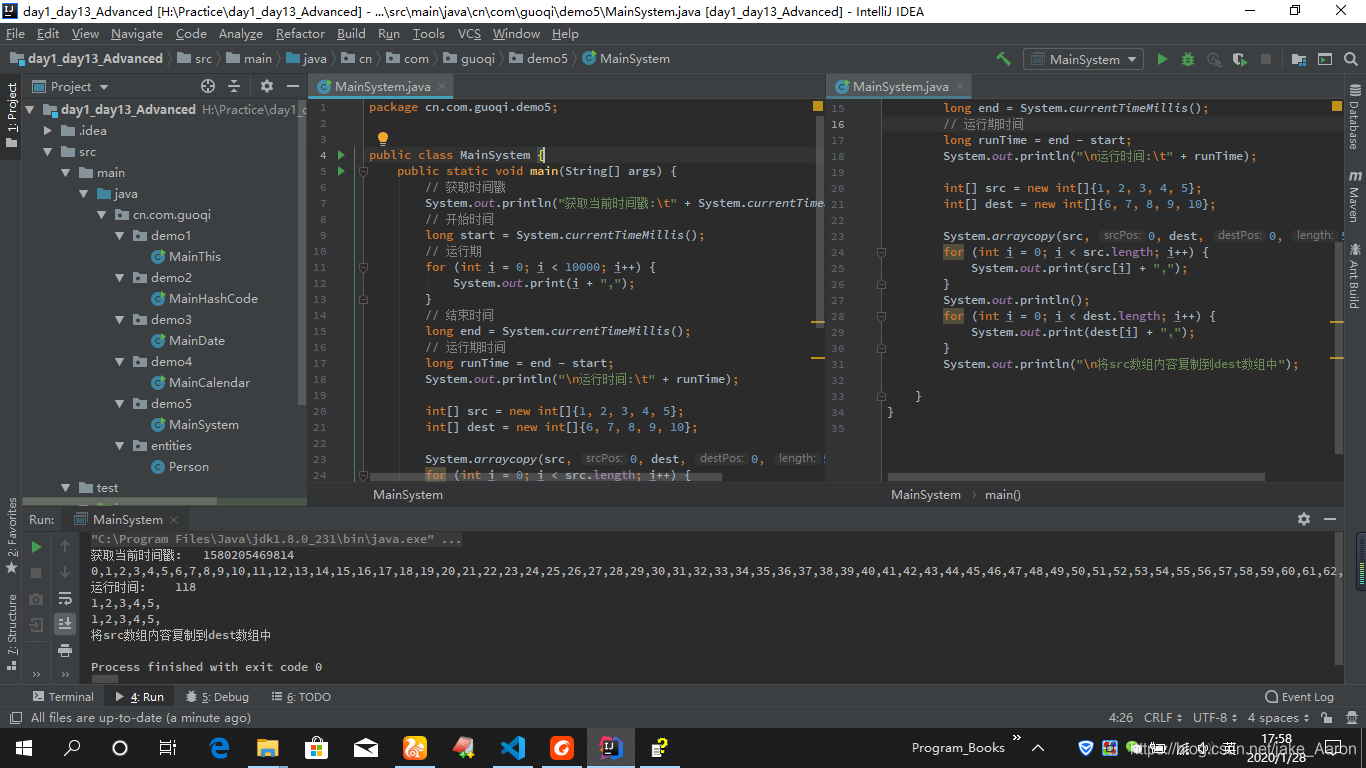Toggle the Project tool window side tab

pyautogui.click(x=11, y=115)
